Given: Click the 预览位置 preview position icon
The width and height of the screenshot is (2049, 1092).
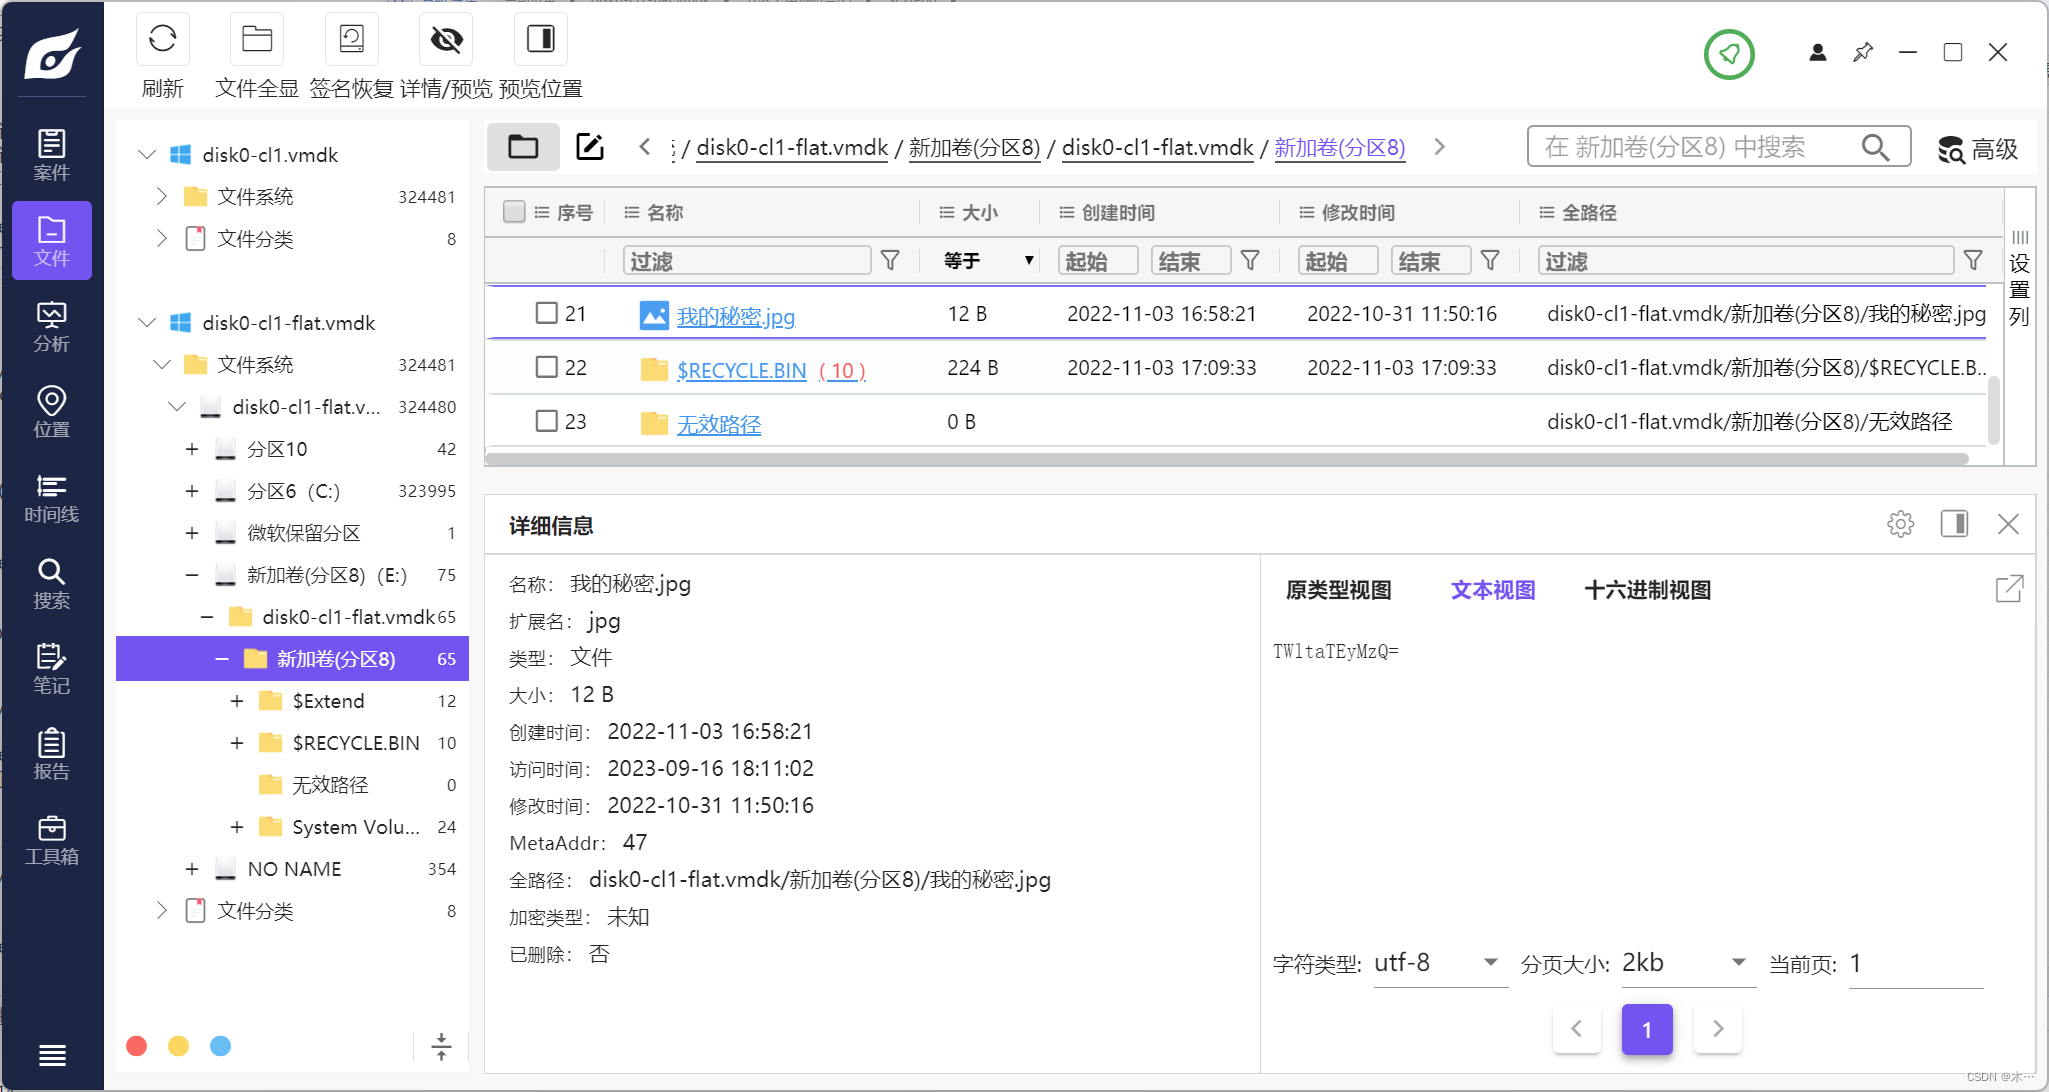Looking at the screenshot, I should pos(540,40).
